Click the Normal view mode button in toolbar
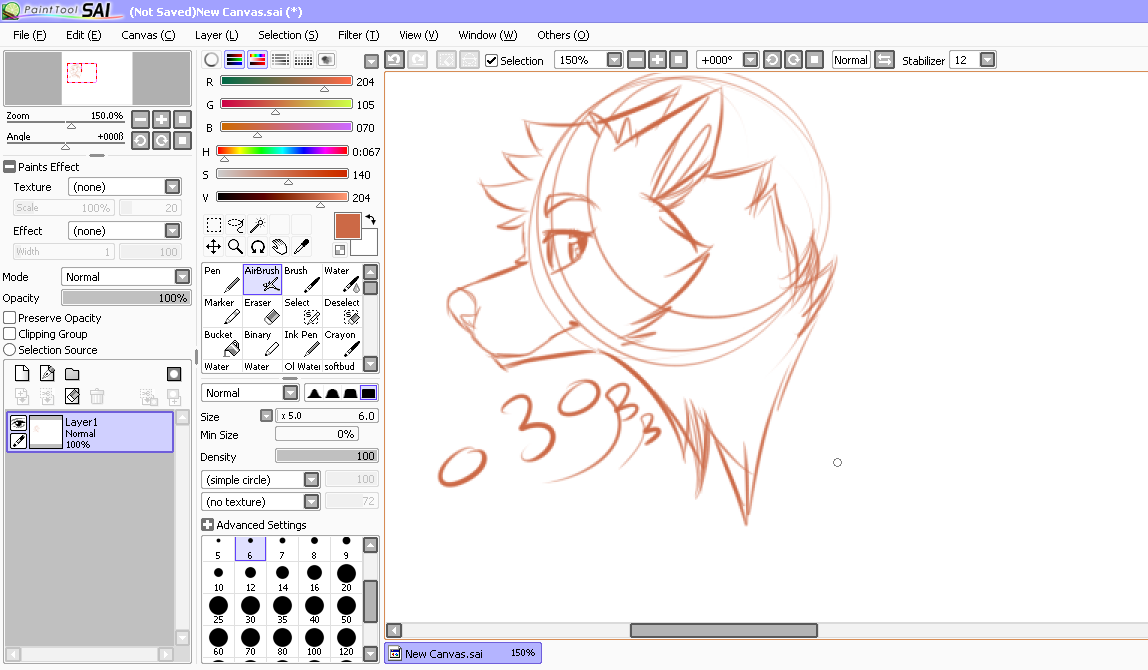The height and width of the screenshot is (670, 1148). click(851, 60)
